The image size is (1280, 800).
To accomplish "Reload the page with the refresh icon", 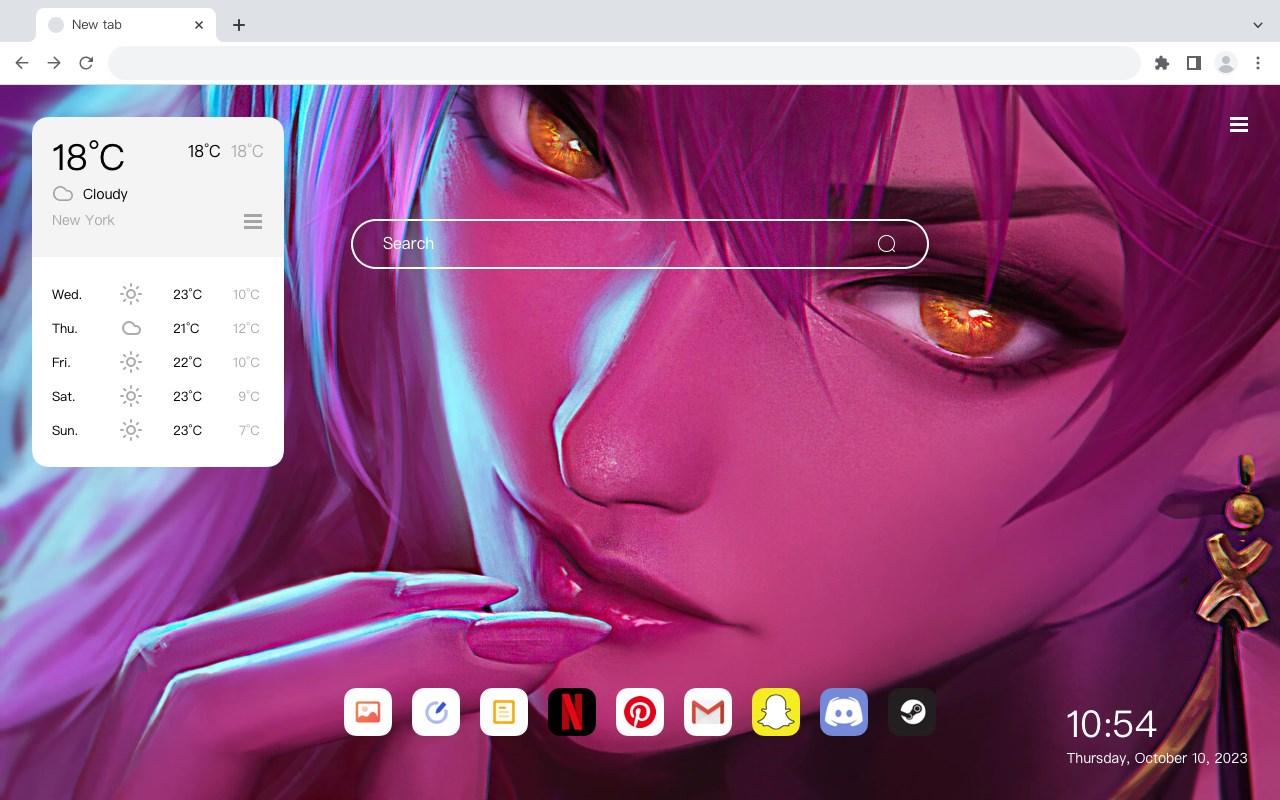I will point(86,63).
